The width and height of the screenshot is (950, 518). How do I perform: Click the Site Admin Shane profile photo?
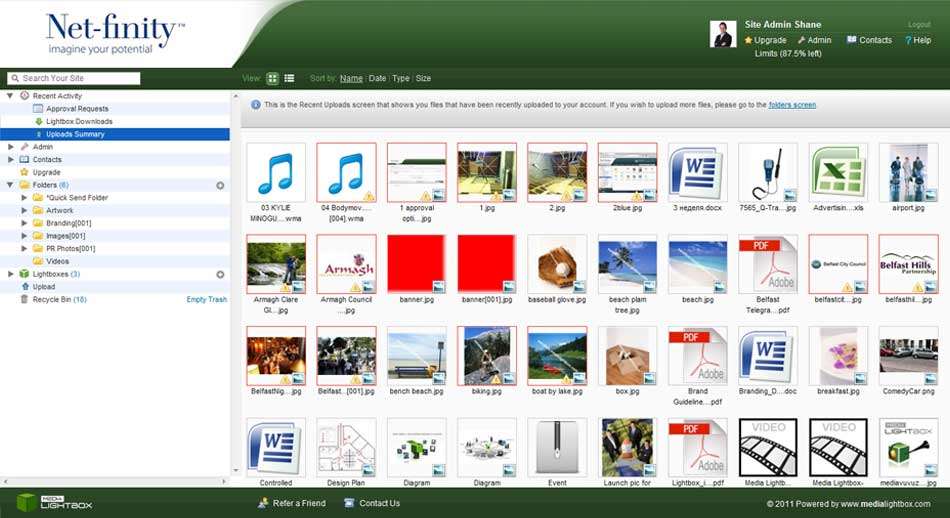click(x=723, y=34)
